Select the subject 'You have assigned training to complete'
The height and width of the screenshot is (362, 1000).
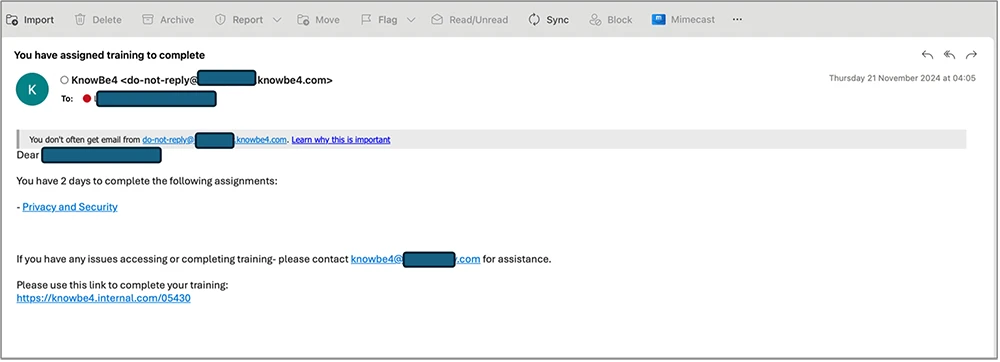109,55
